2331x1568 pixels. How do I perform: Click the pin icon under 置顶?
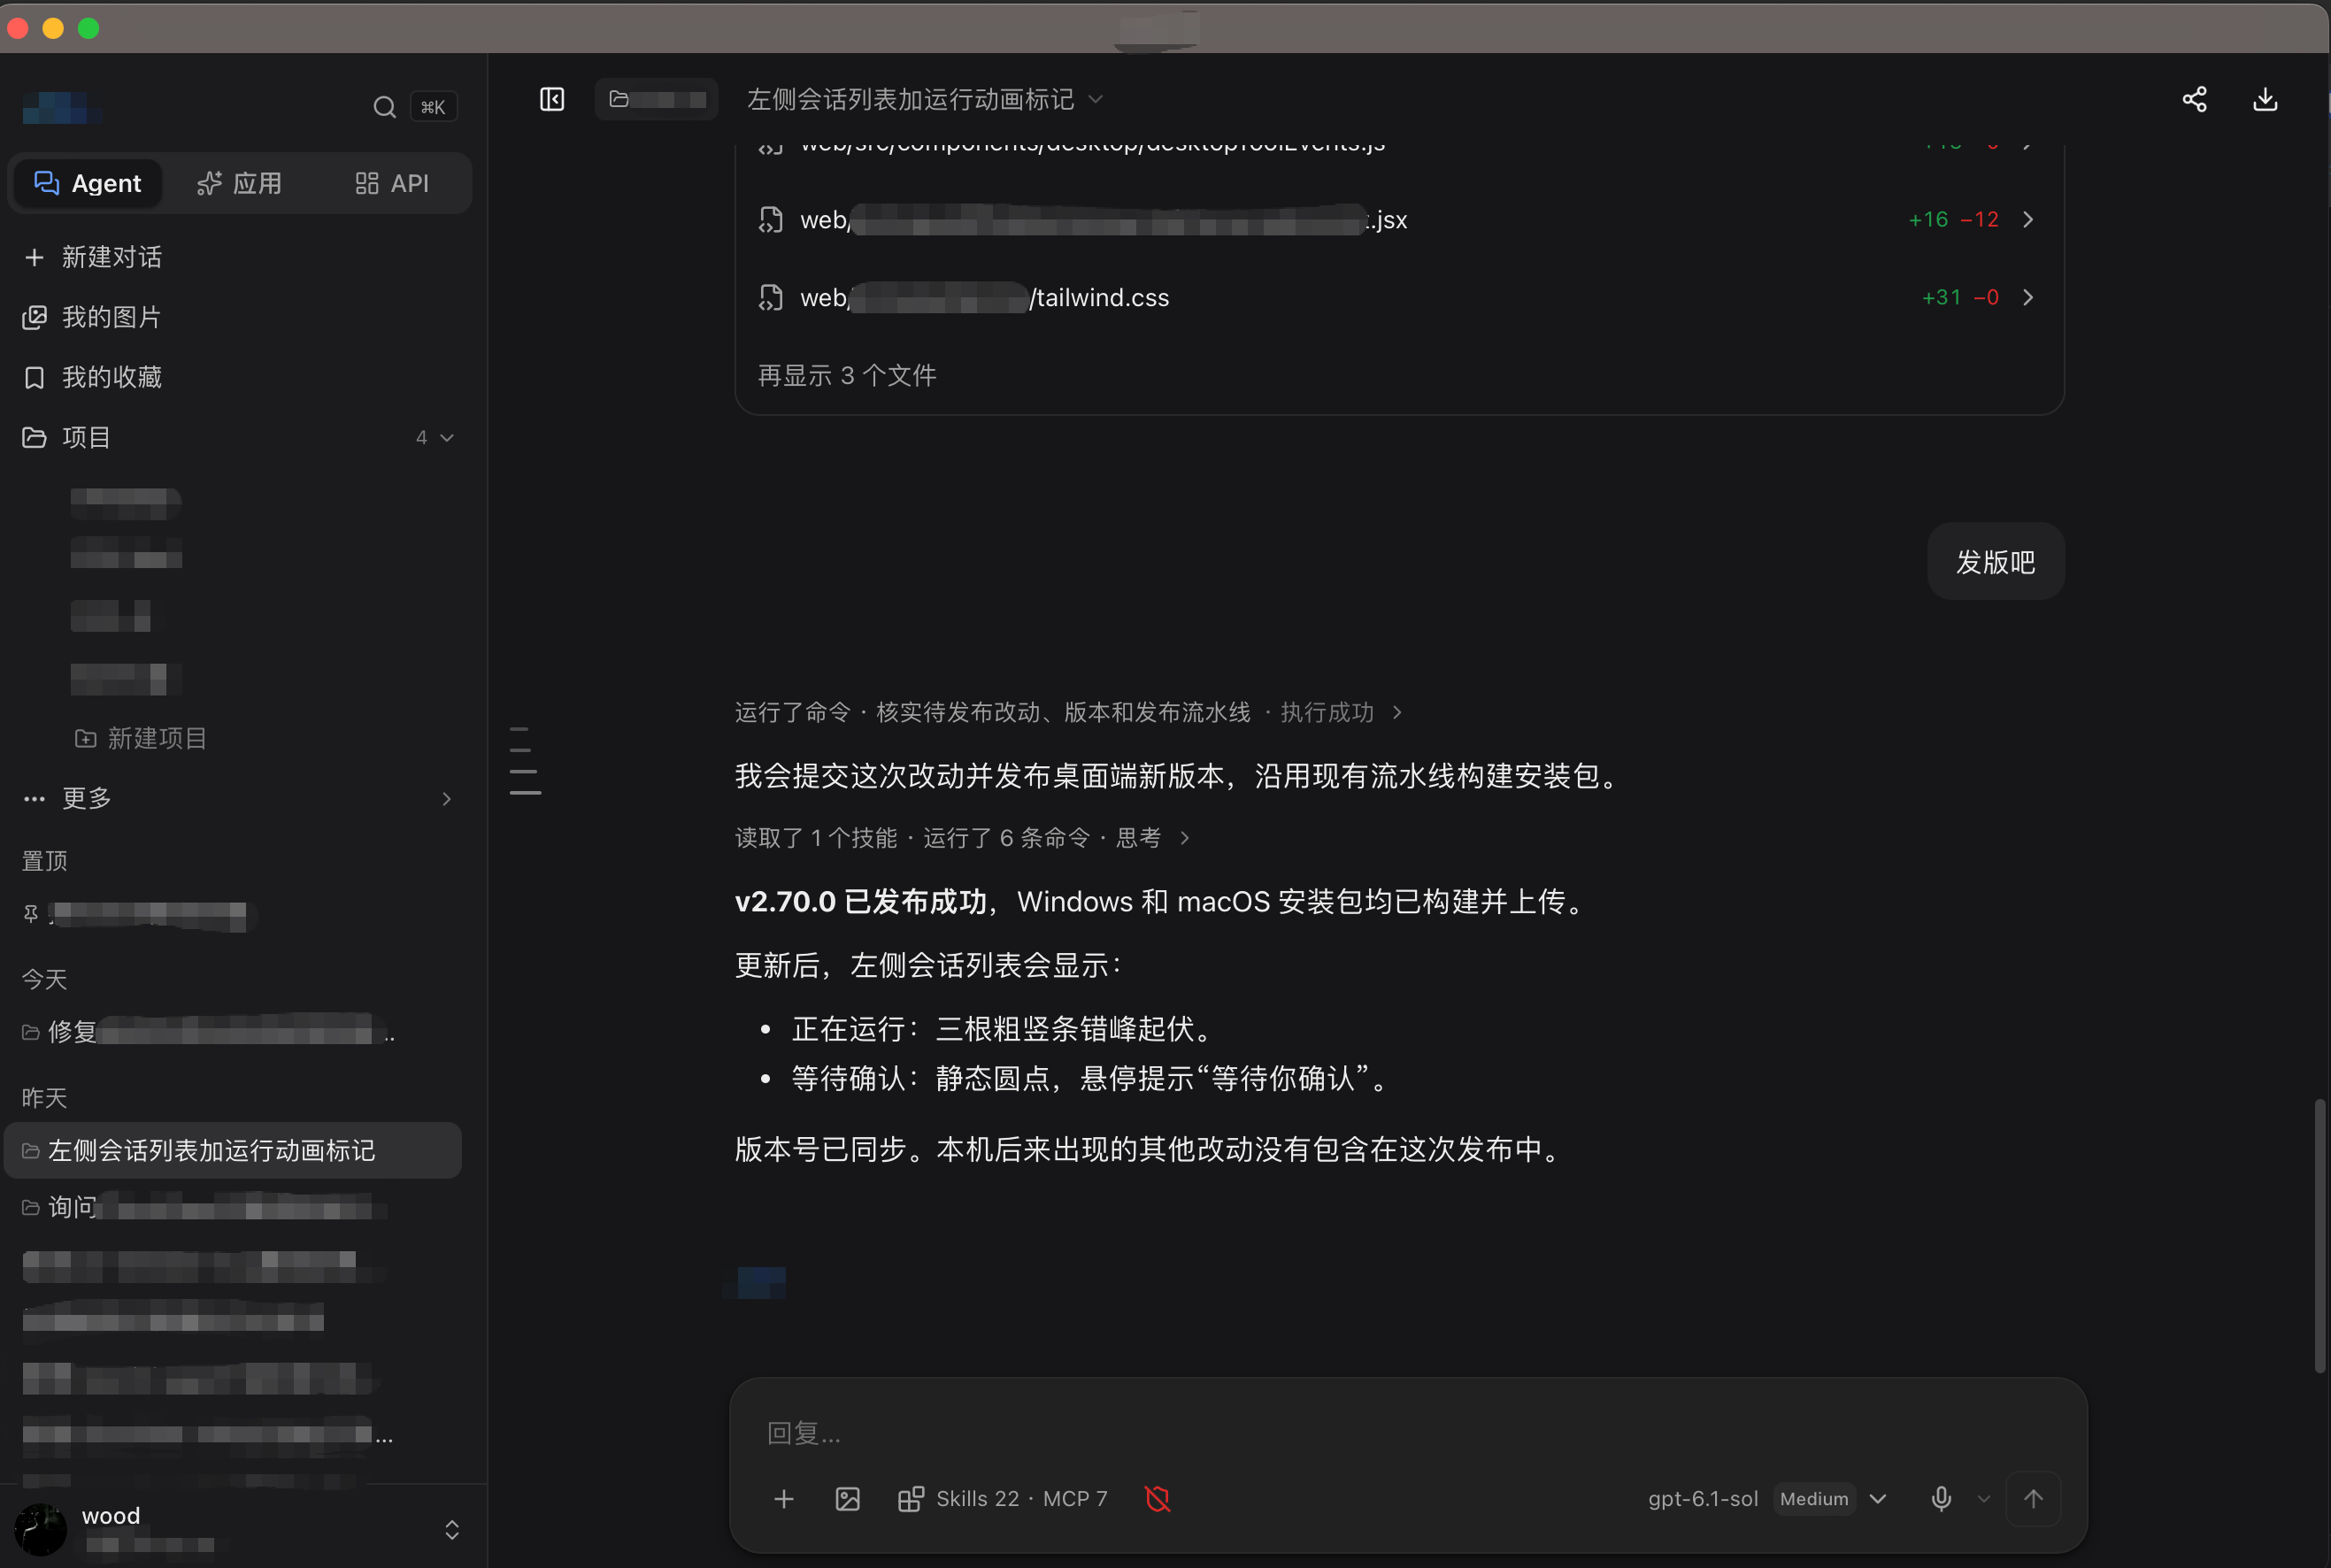pos(31,914)
